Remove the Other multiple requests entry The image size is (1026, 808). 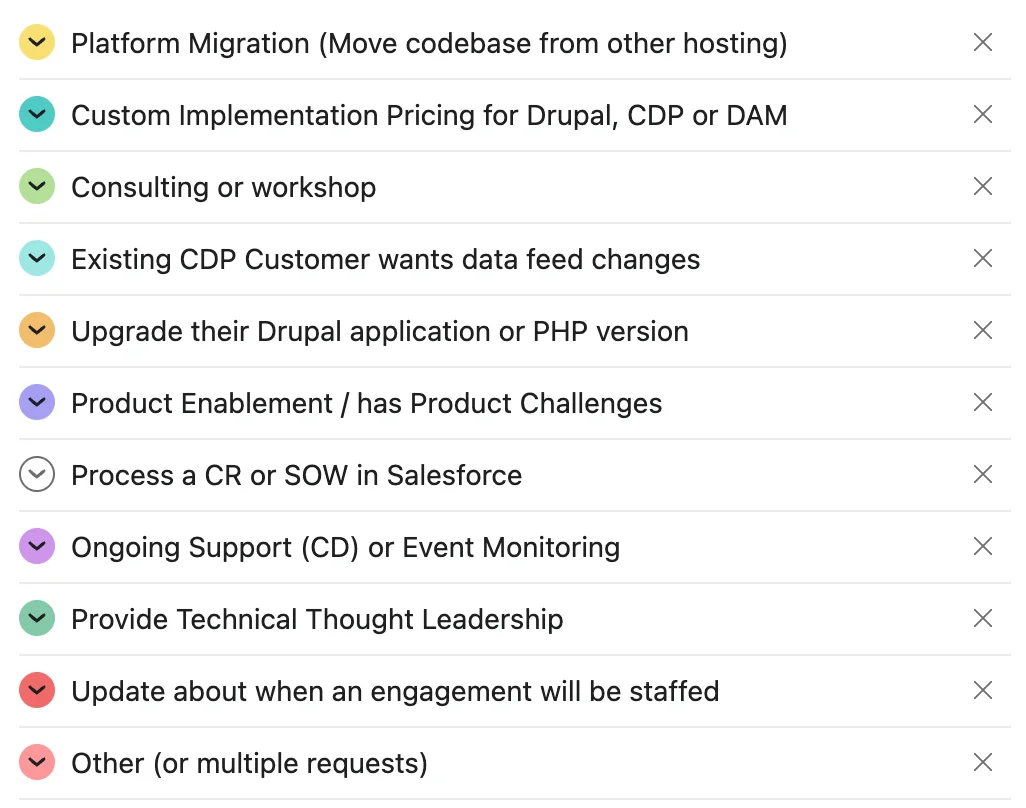point(983,762)
